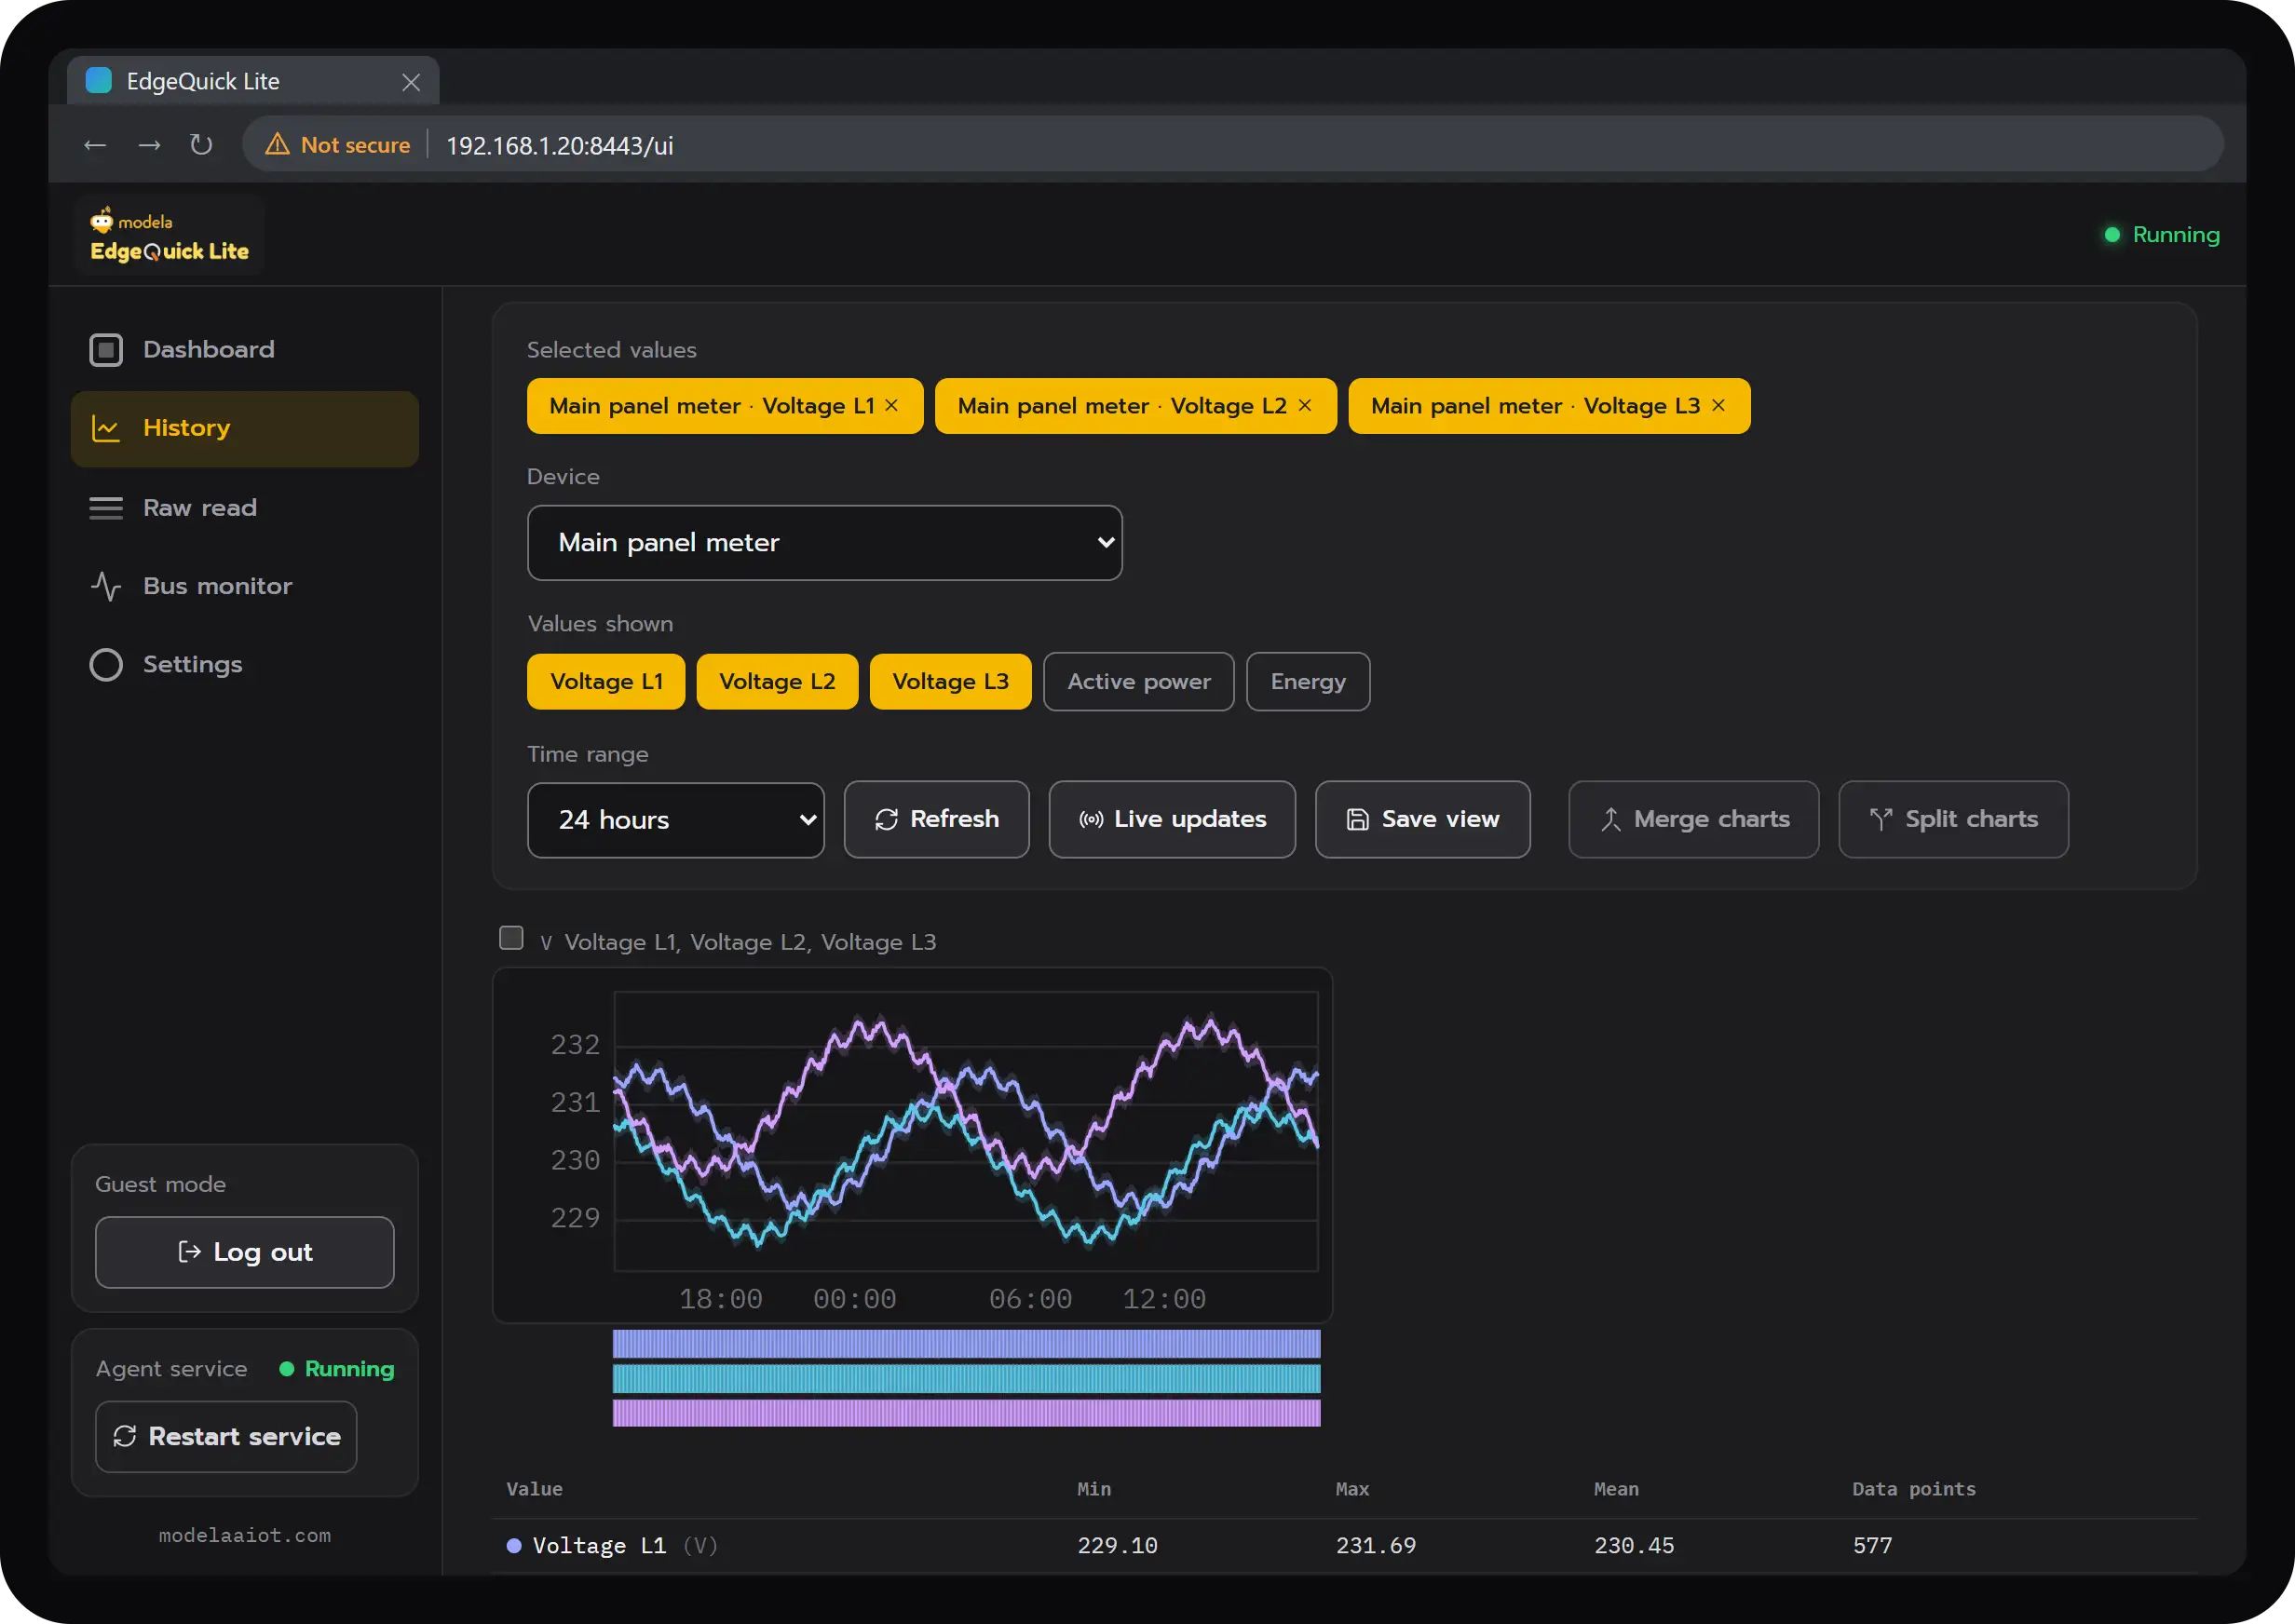Image resolution: width=2295 pixels, height=1624 pixels.
Task: Click the modela EdgeQuick Lite logo
Action: coord(169,236)
